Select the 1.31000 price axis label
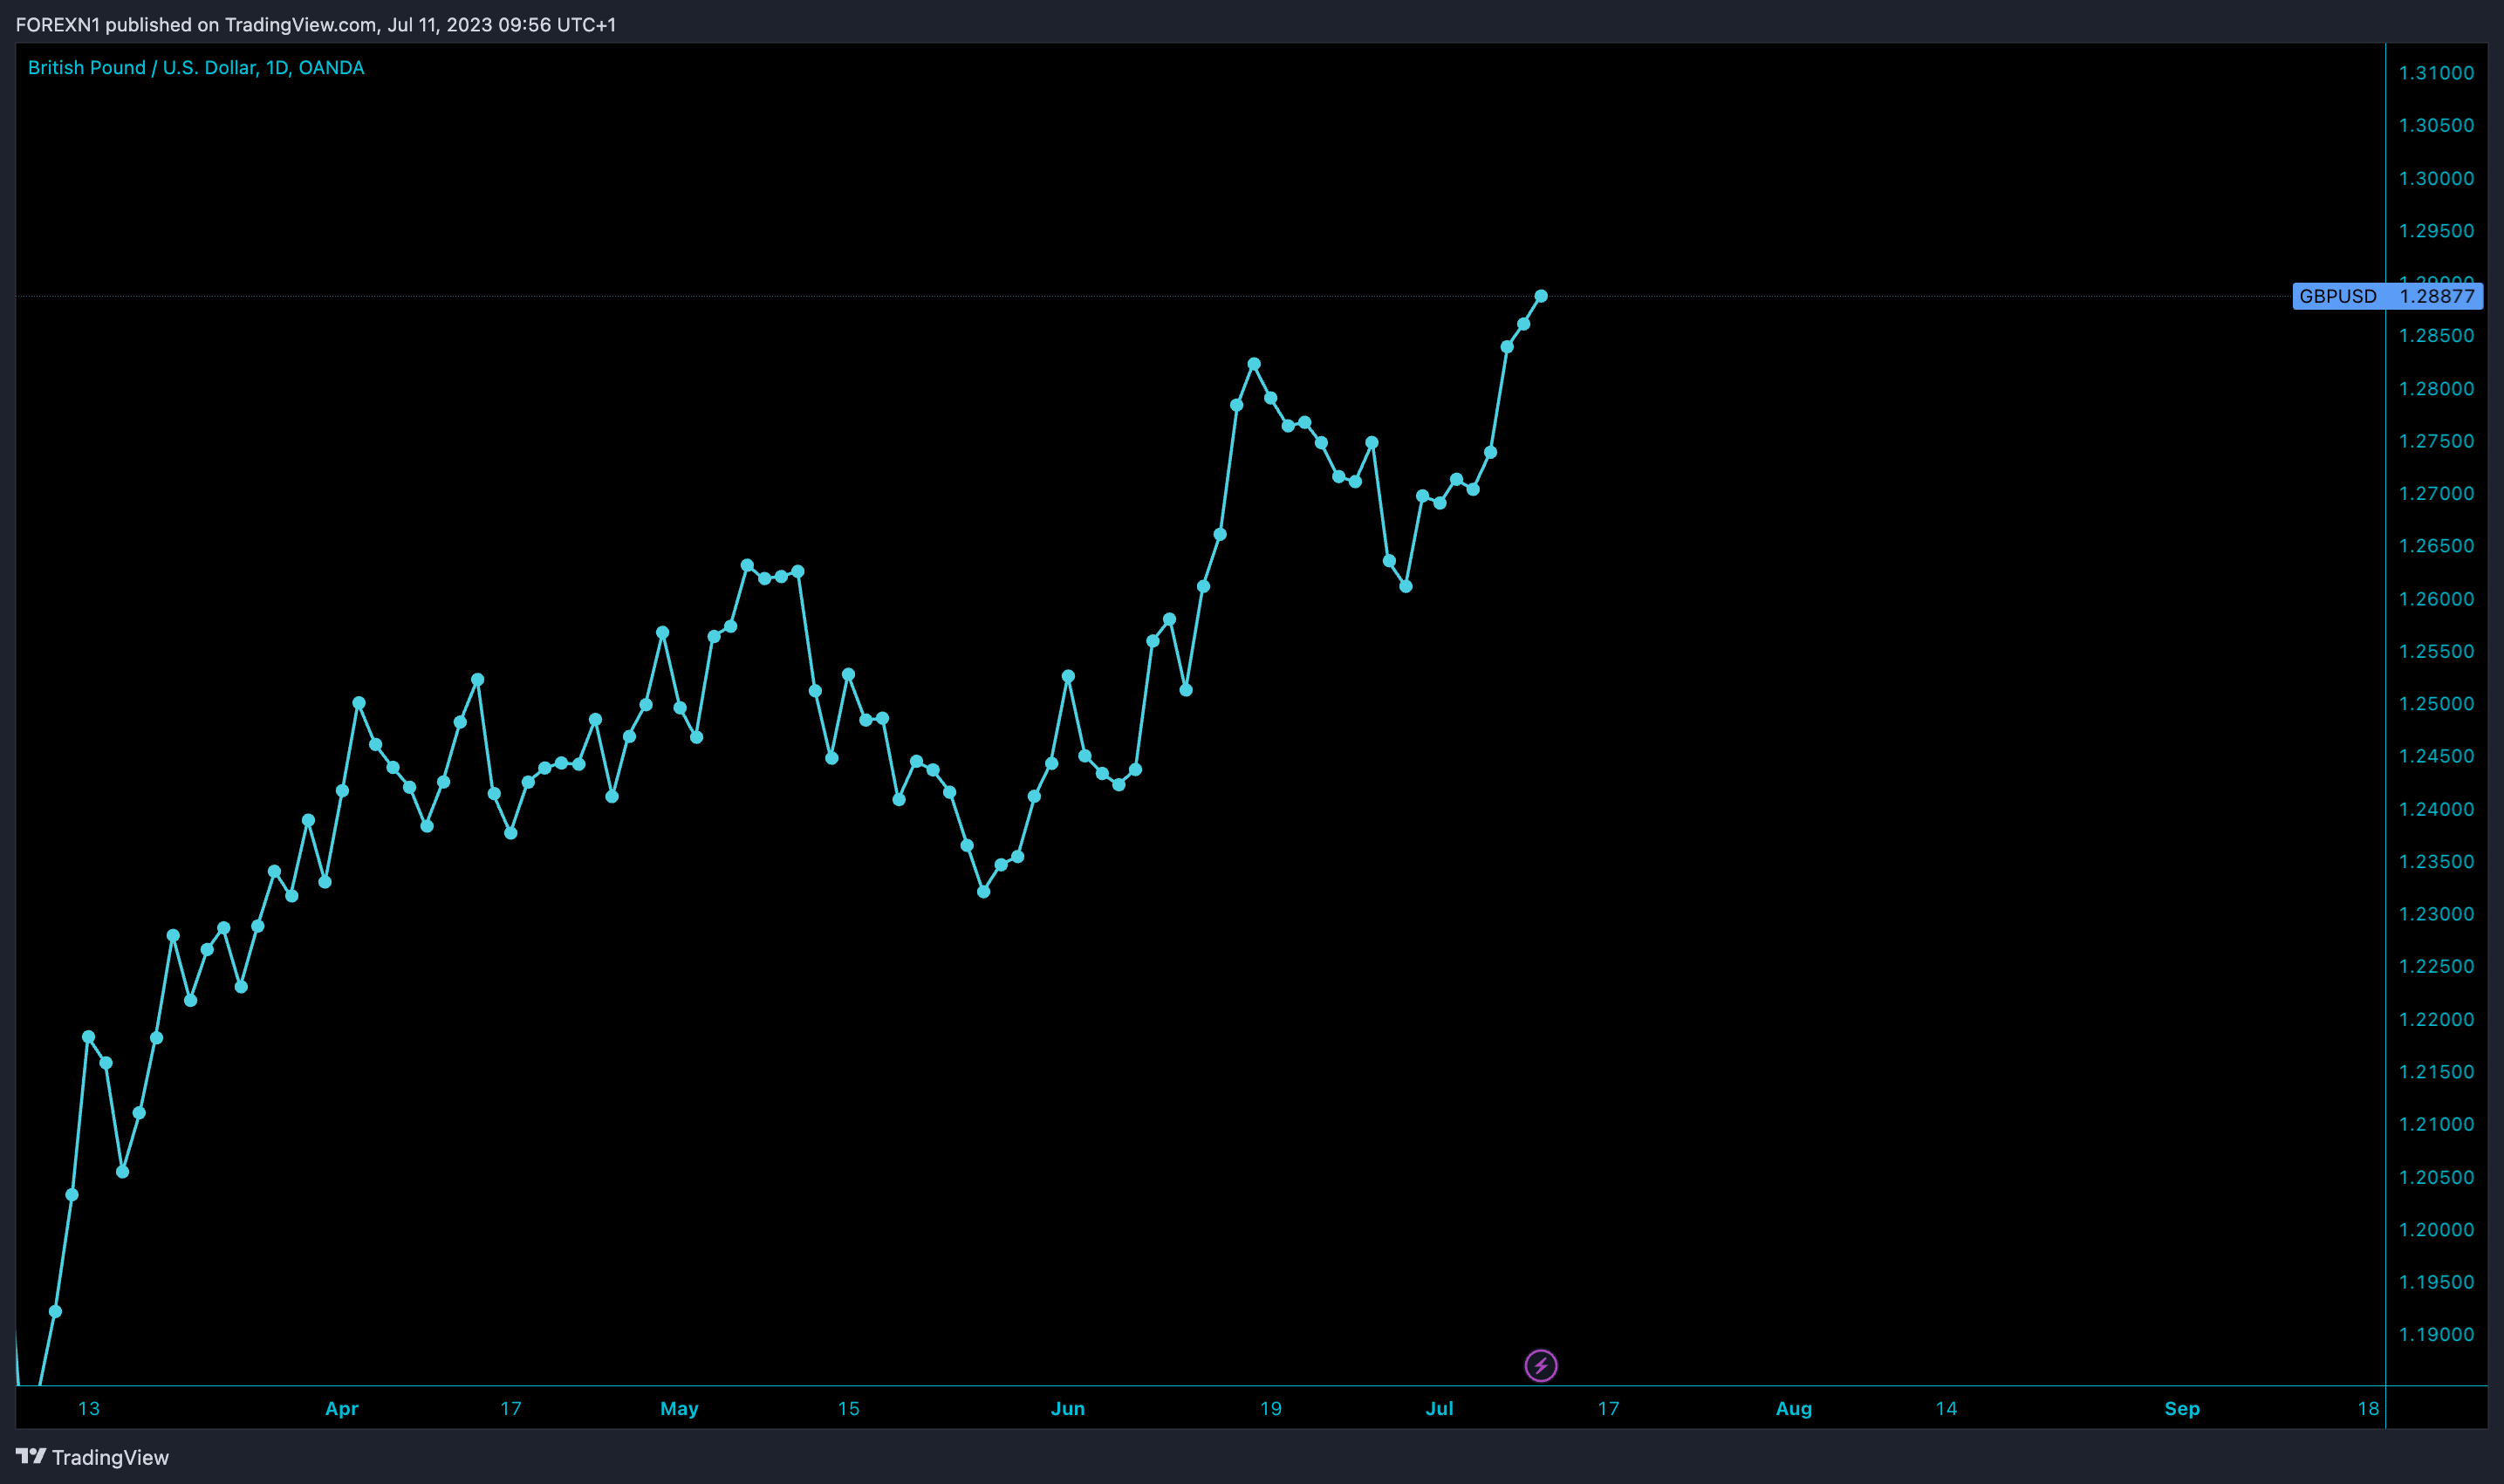 click(2436, 73)
